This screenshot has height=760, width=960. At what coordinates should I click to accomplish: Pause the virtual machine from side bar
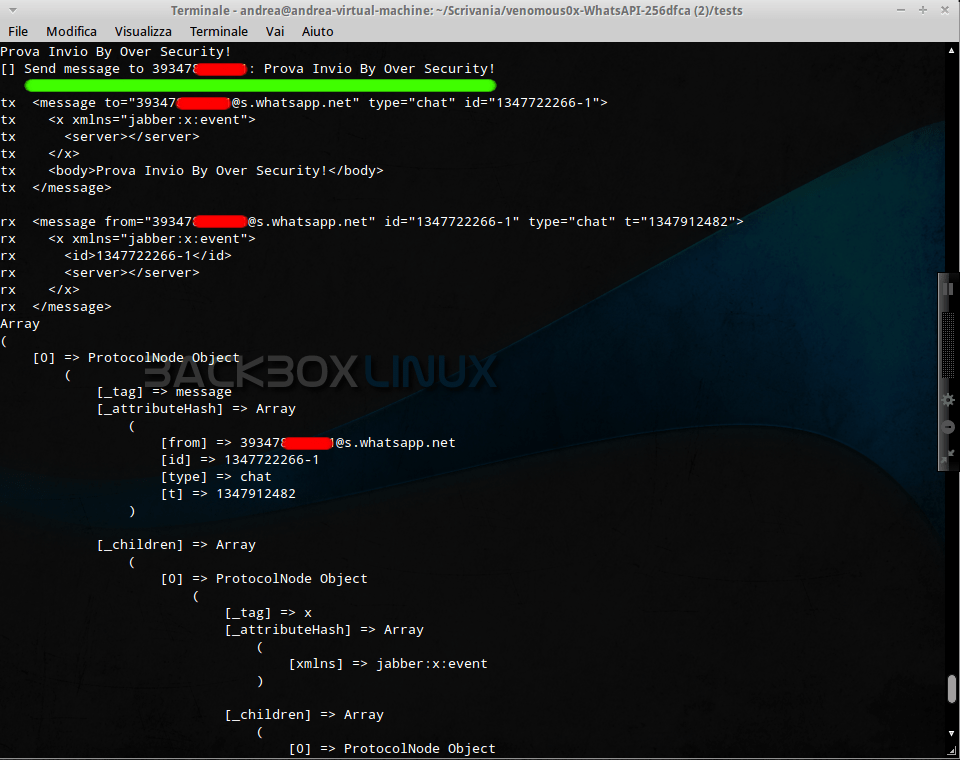pyautogui.click(x=948, y=288)
